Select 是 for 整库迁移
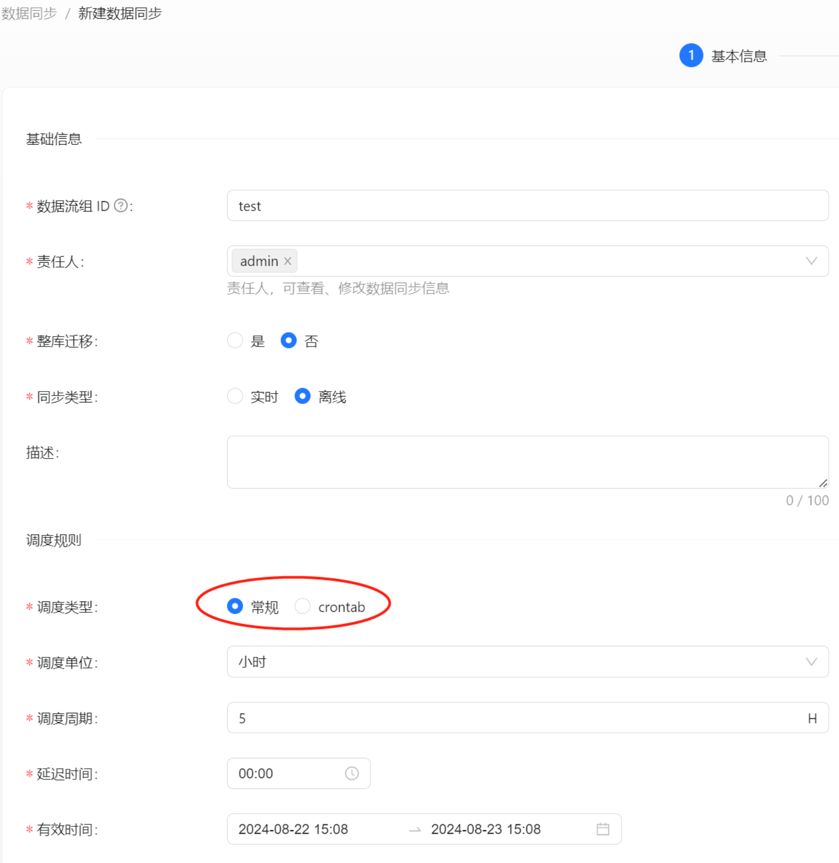Screen dimensions: 839x863 [235, 341]
